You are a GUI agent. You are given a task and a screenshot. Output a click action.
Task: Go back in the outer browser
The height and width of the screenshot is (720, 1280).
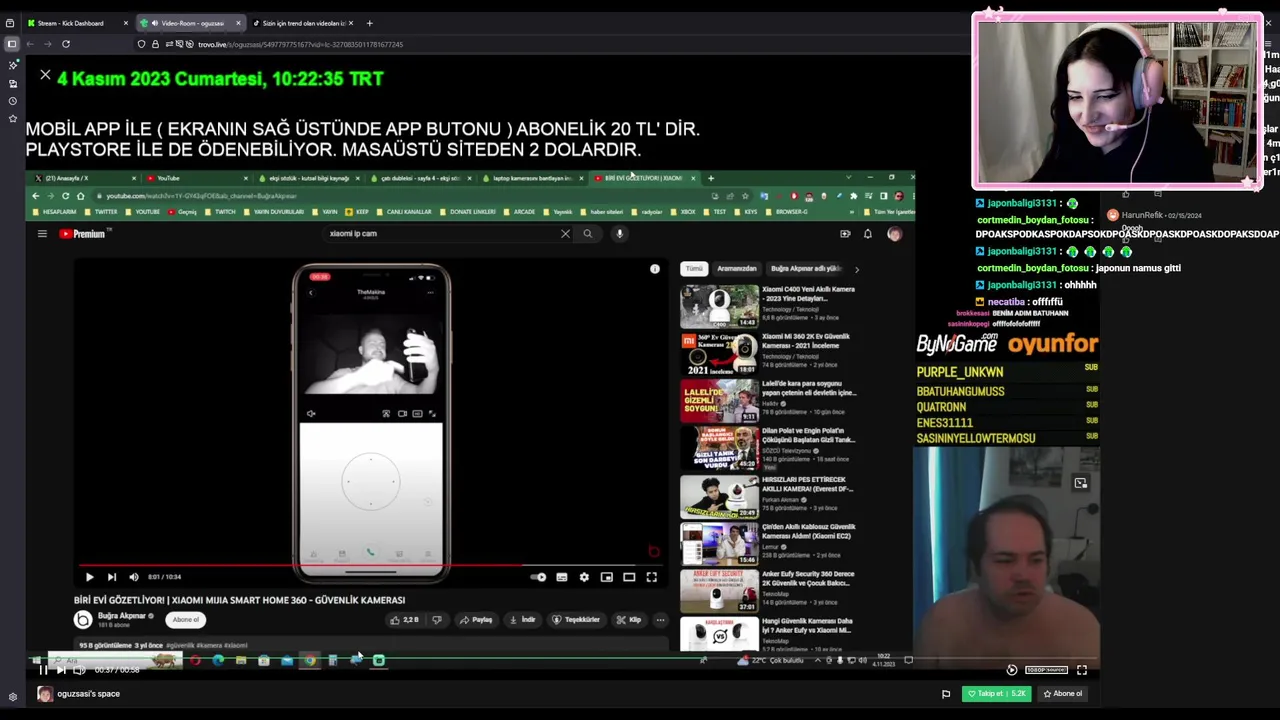click(x=30, y=44)
